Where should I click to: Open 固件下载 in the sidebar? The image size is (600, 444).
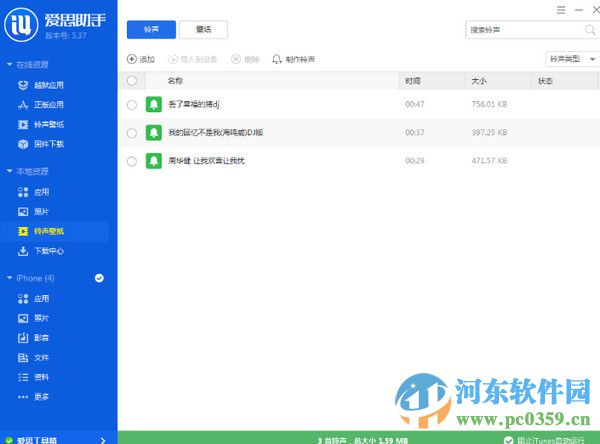[41, 144]
